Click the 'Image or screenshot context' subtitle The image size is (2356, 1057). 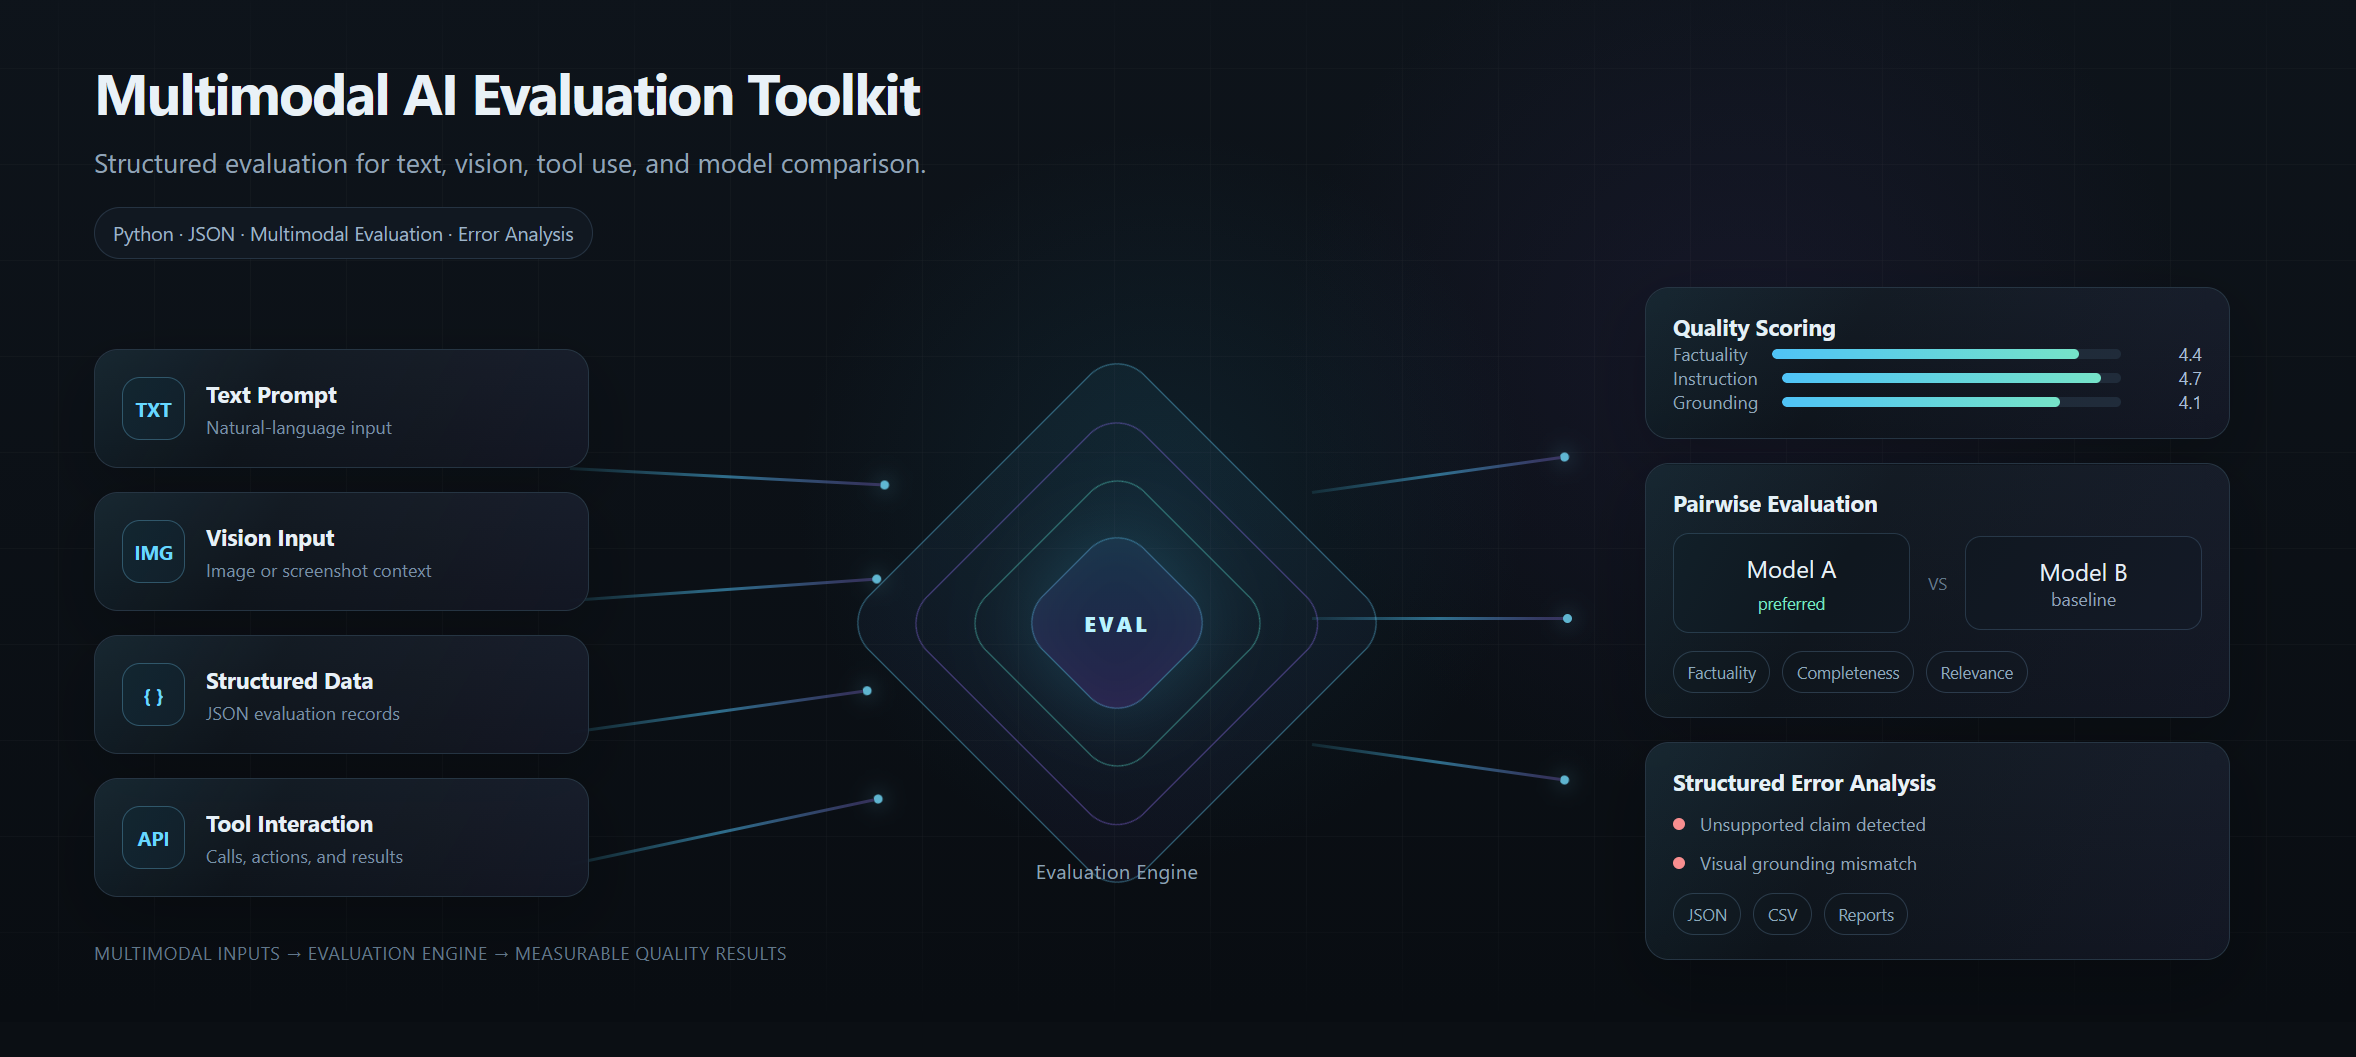[318, 571]
